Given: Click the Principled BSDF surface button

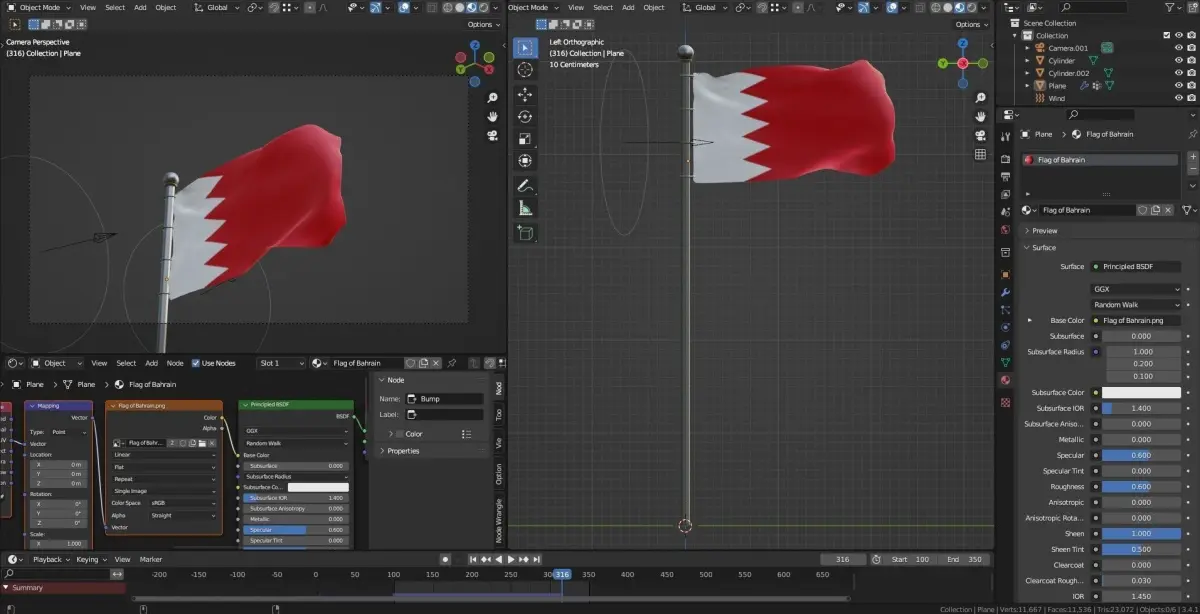Looking at the screenshot, I should [x=1136, y=267].
